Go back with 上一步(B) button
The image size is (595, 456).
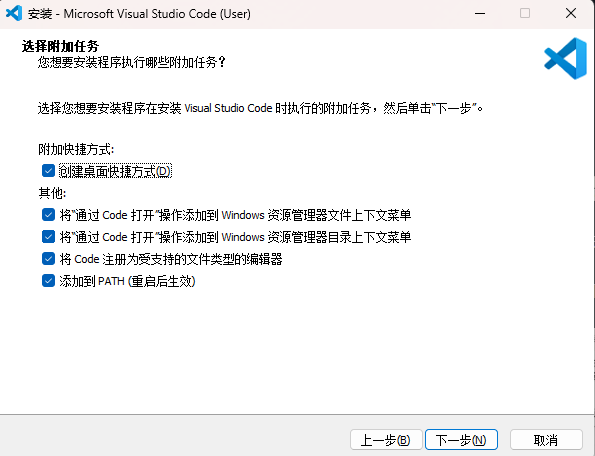pyautogui.click(x=386, y=440)
